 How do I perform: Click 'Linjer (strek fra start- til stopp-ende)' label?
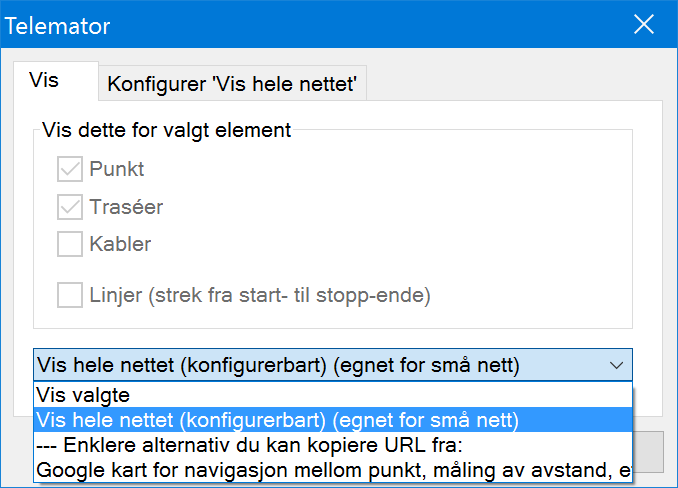point(260,295)
